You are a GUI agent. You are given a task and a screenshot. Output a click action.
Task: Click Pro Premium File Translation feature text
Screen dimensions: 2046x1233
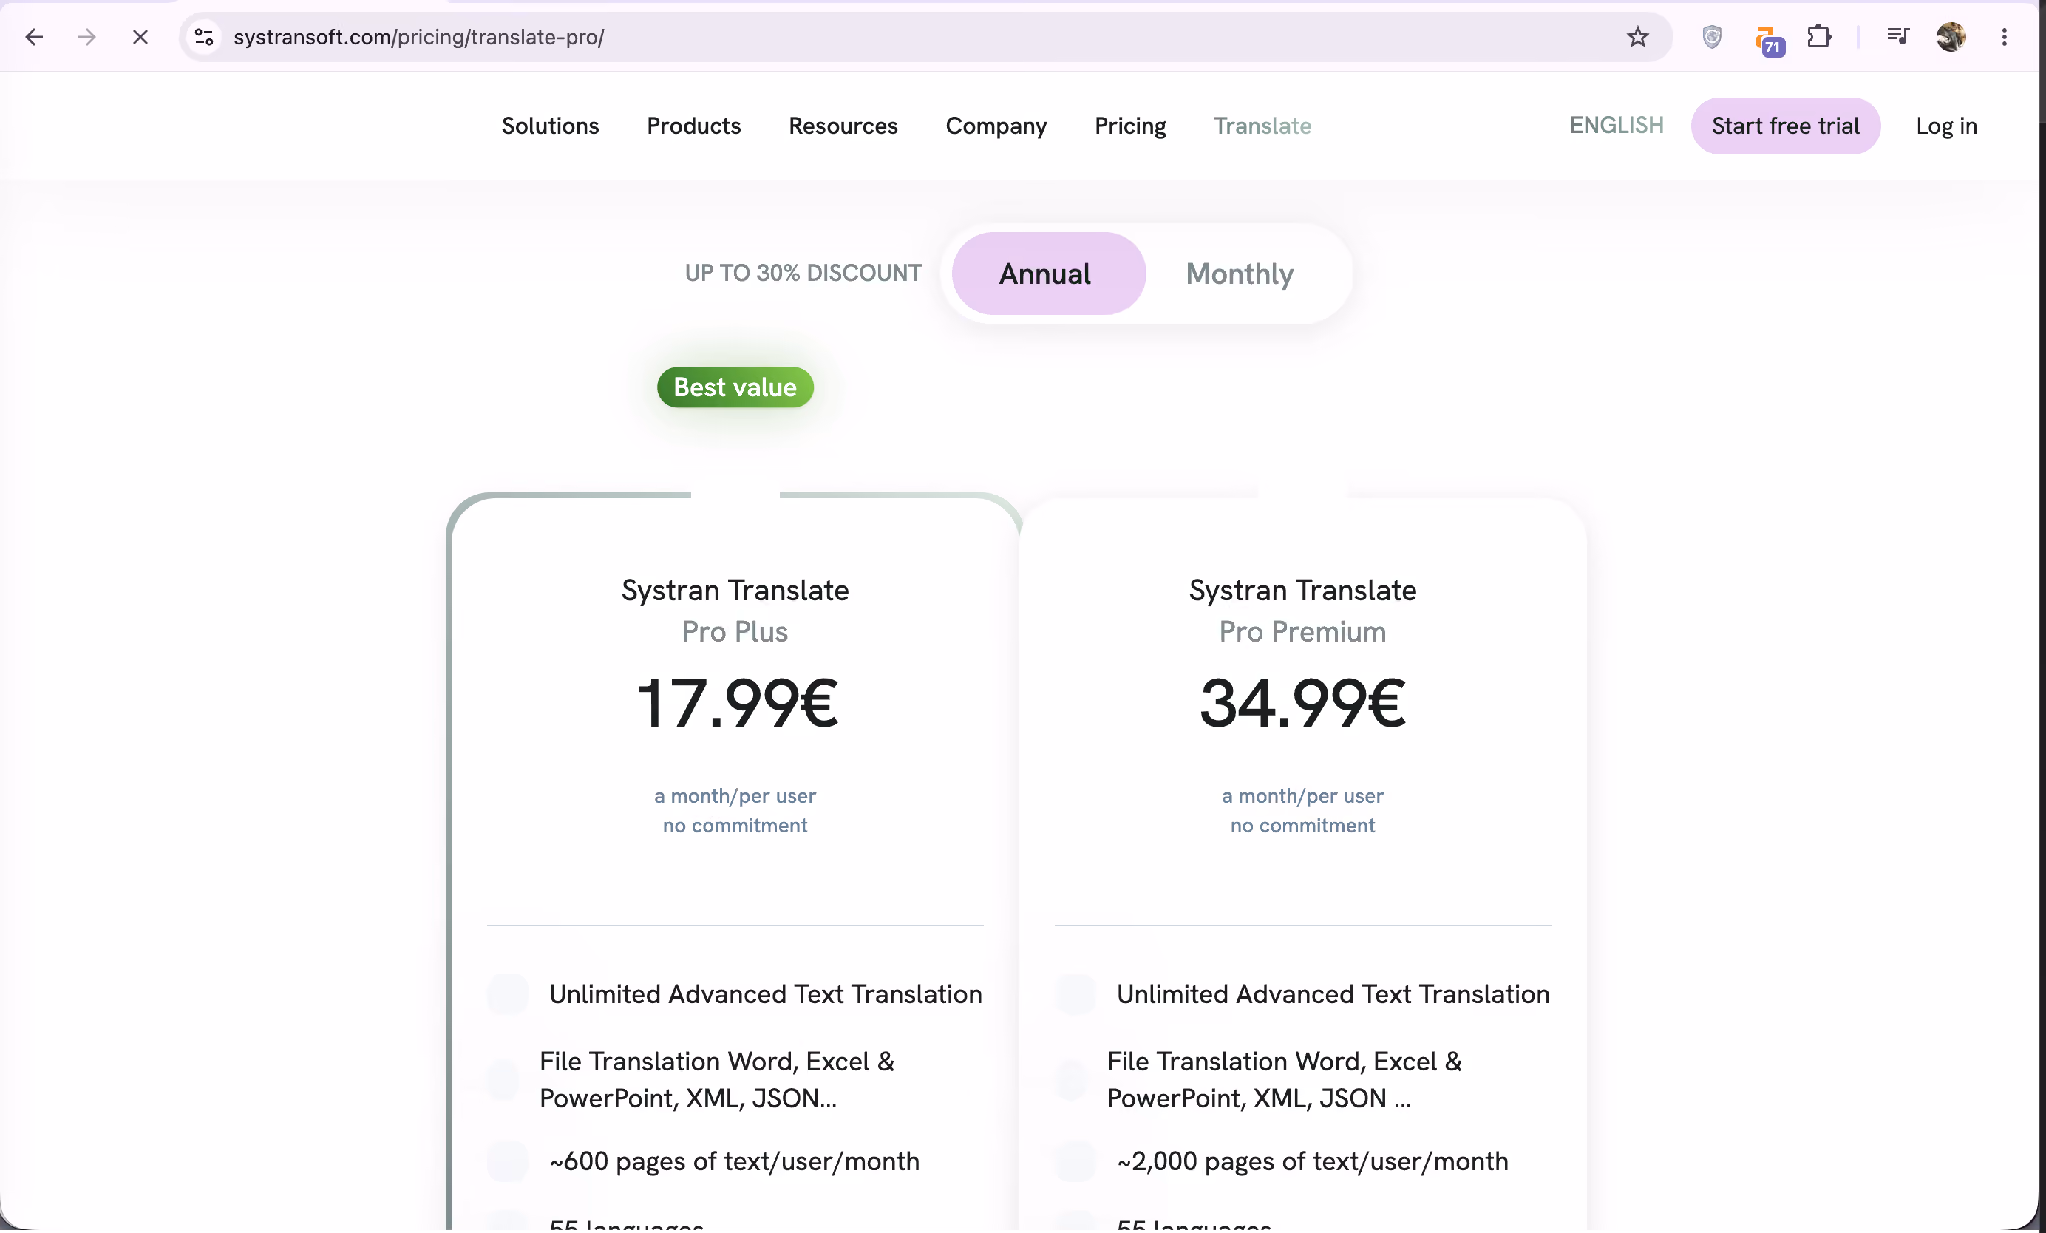pos(1284,1079)
